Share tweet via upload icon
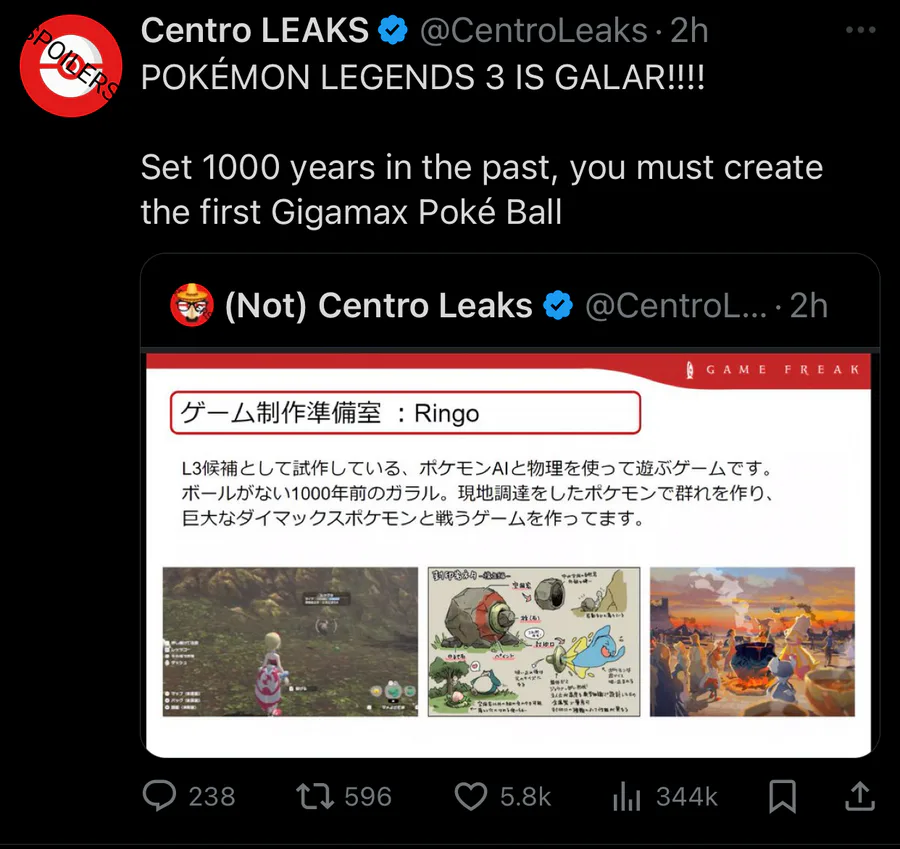The image size is (900, 849). (x=859, y=796)
